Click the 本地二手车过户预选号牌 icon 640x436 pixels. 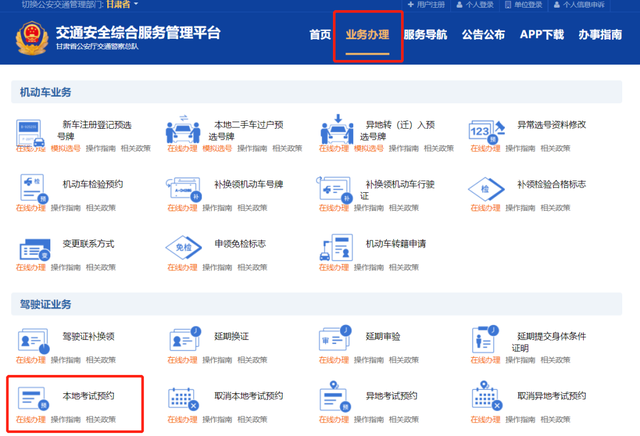[x=183, y=129]
